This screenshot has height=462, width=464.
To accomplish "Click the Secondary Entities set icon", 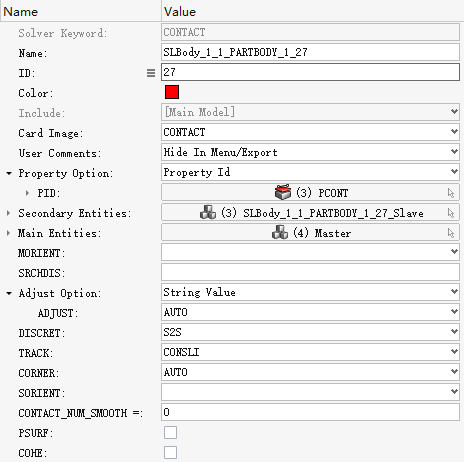I will [x=208, y=212].
